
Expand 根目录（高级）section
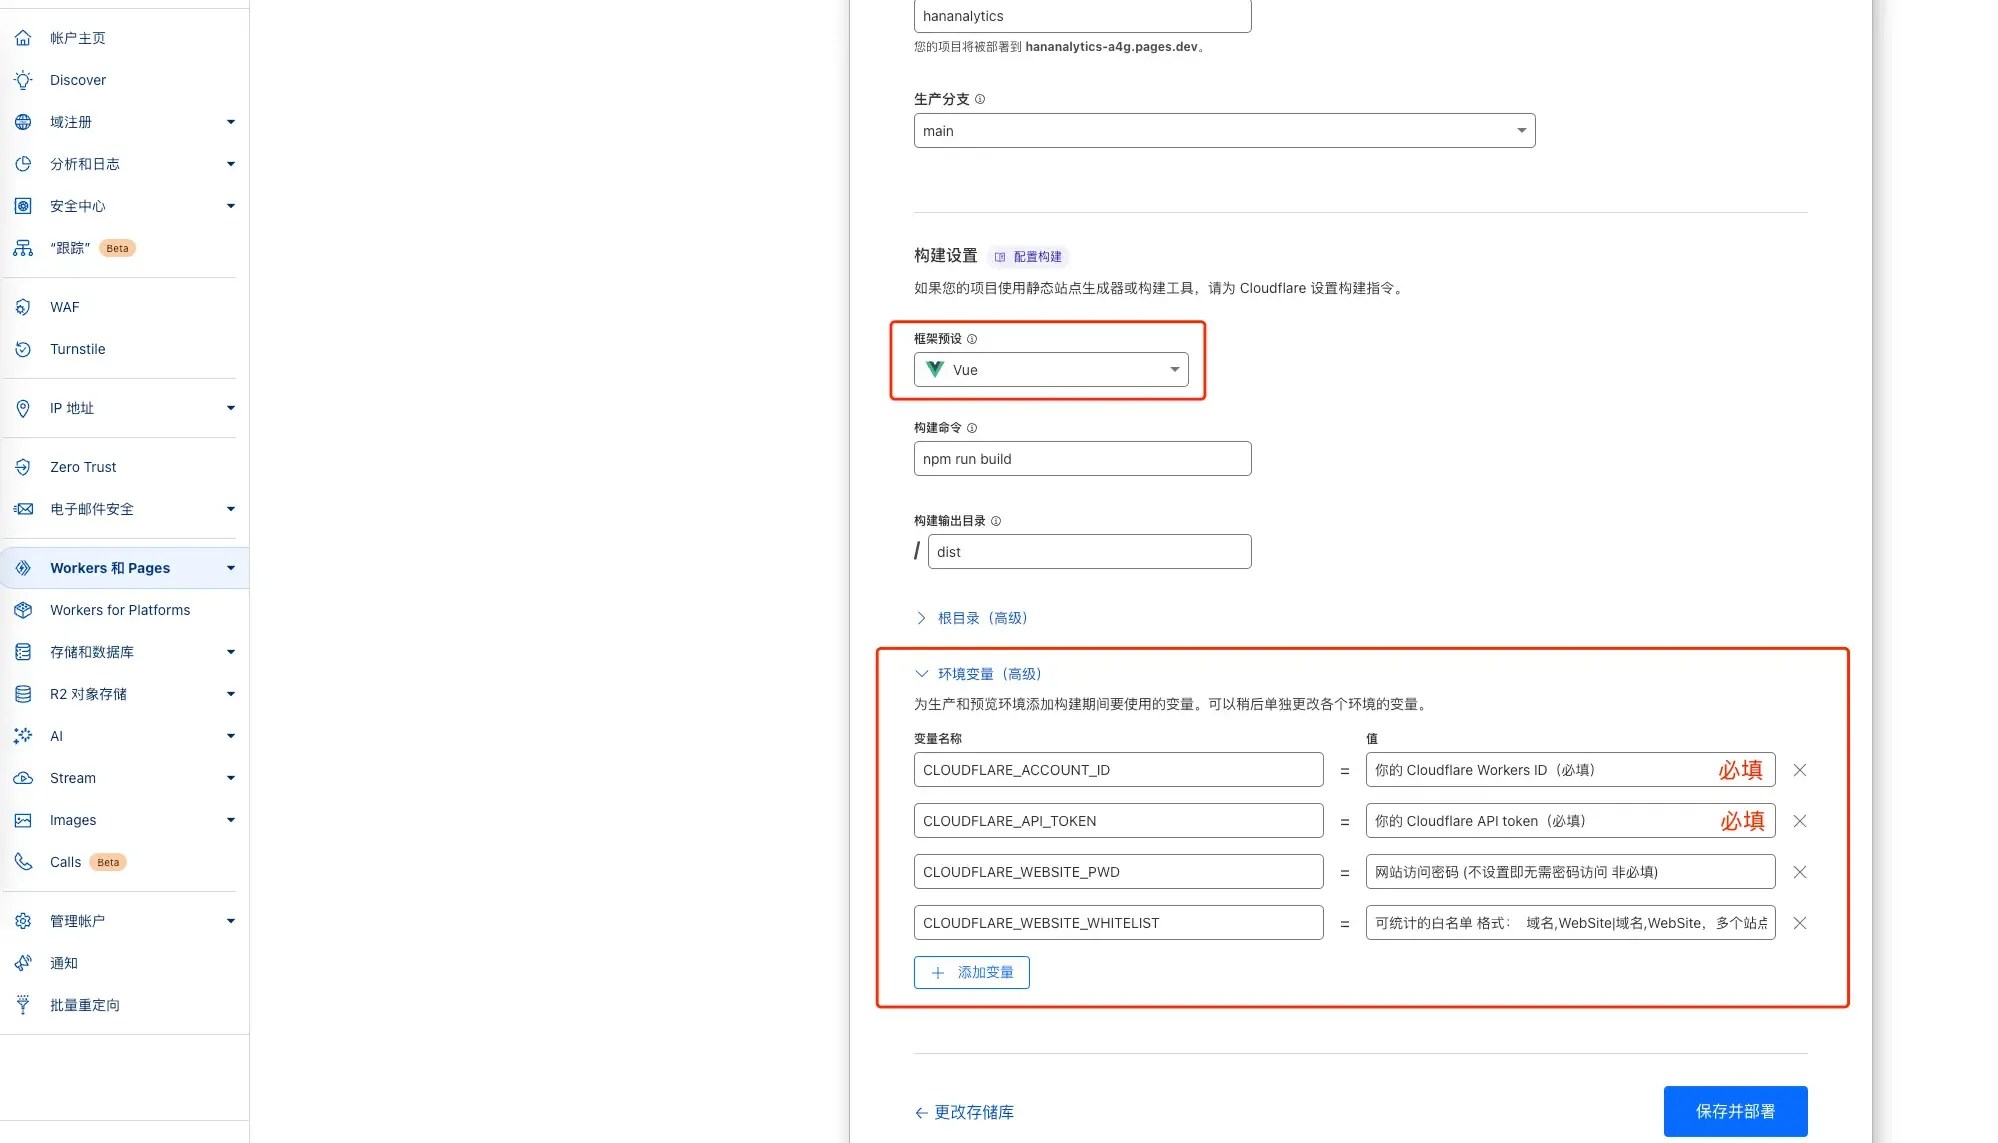(x=981, y=618)
